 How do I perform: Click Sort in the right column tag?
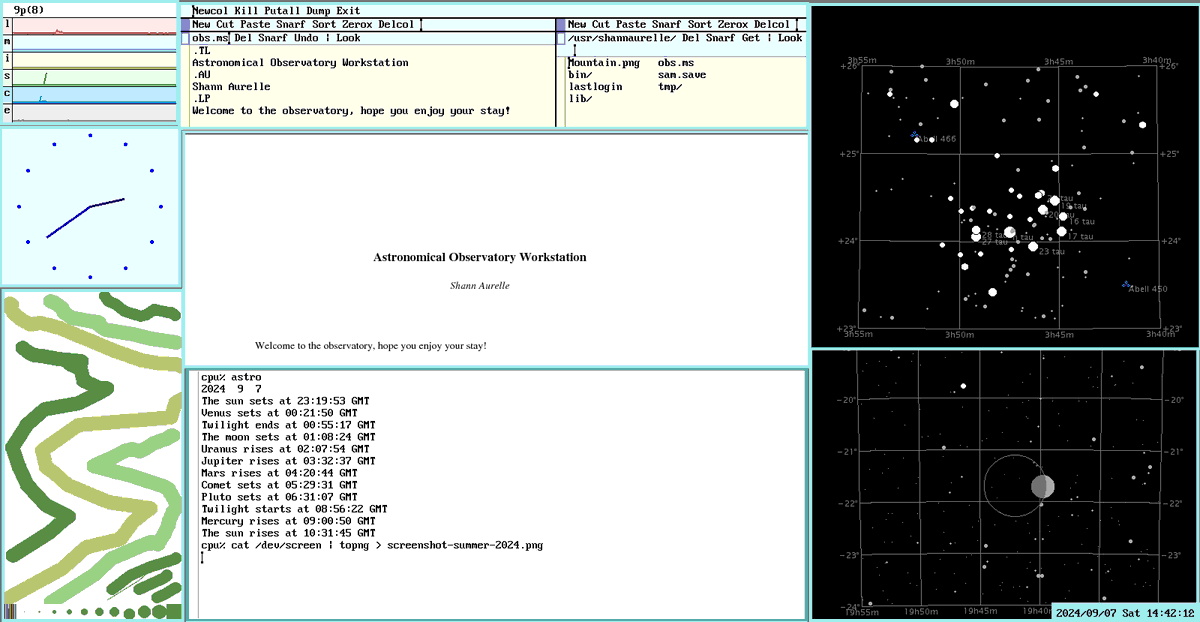click(700, 24)
